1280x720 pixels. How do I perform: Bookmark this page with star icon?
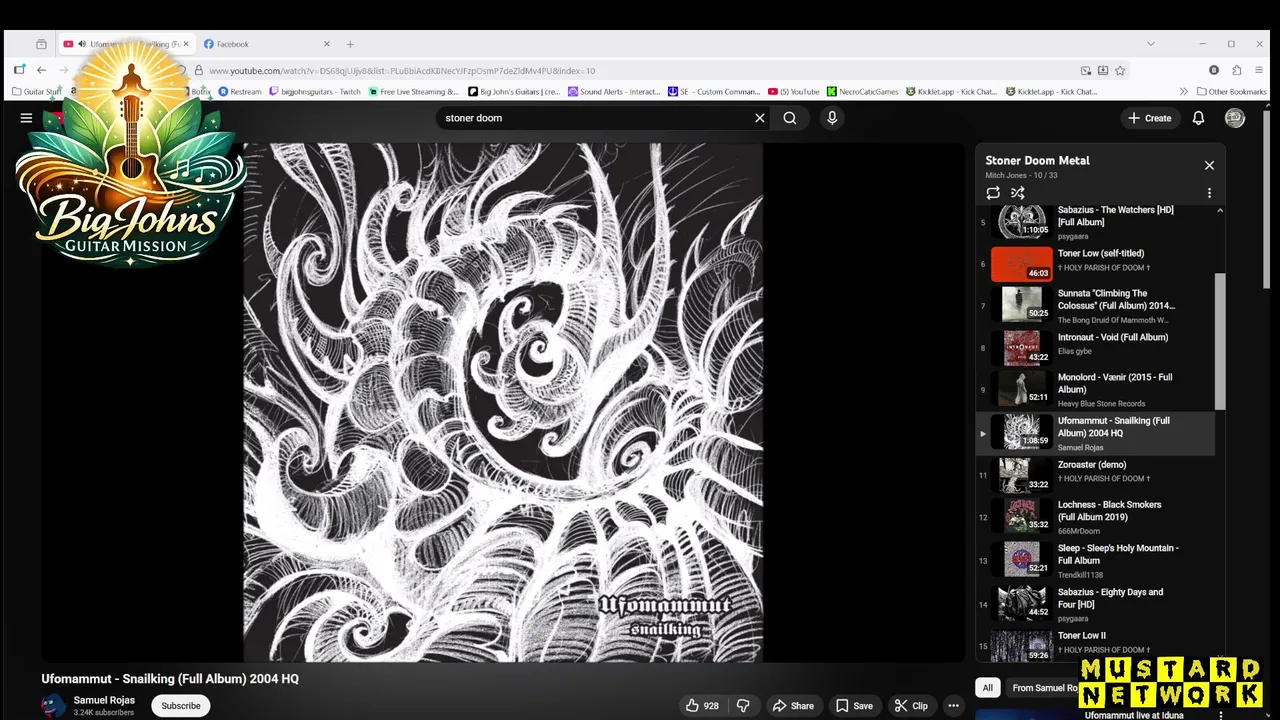[1120, 70]
